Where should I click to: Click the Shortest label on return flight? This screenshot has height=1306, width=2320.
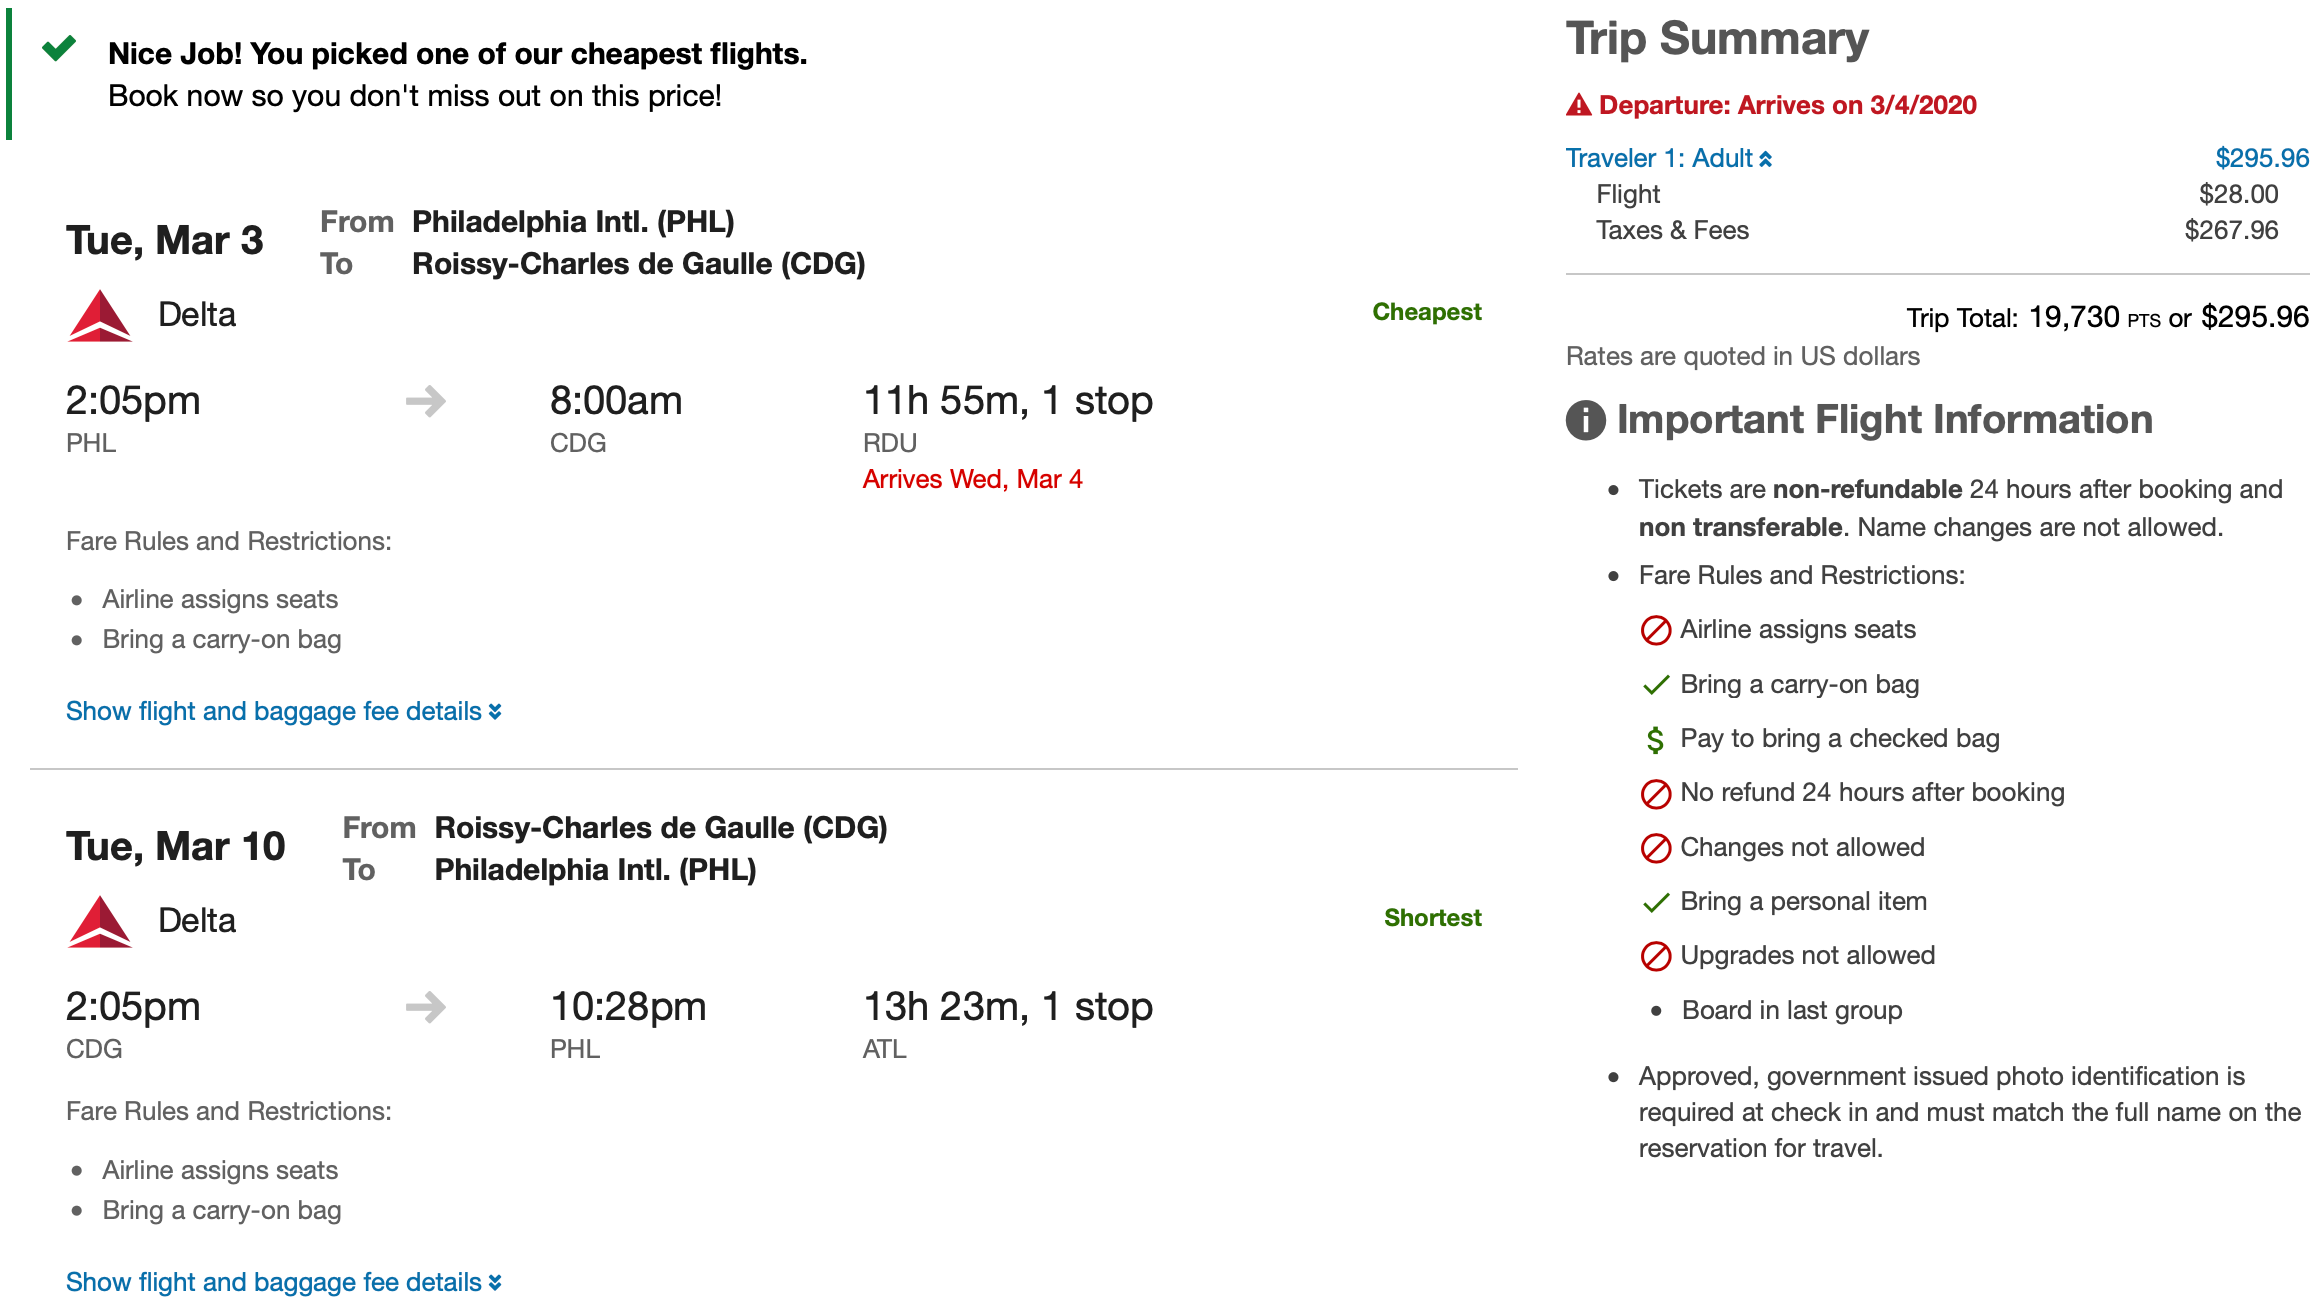pos(1432,918)
